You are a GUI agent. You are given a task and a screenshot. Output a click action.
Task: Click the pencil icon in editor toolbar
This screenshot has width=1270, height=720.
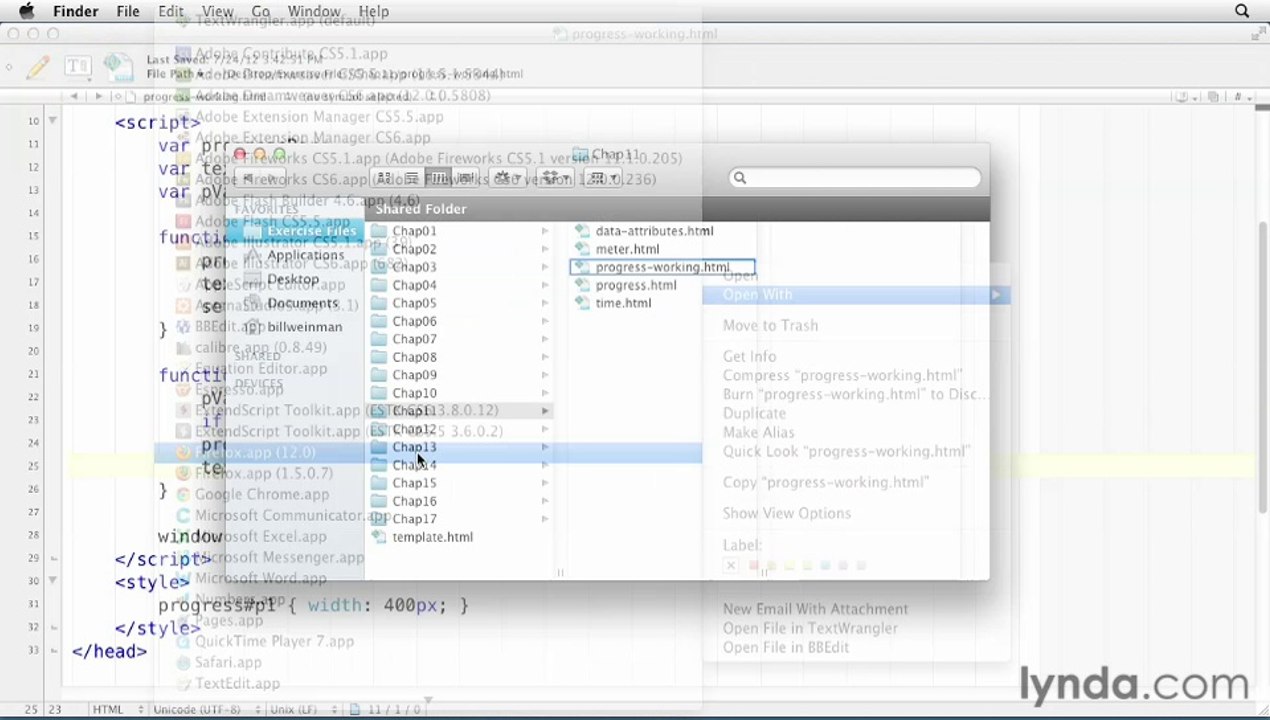[x=38, y=68]
